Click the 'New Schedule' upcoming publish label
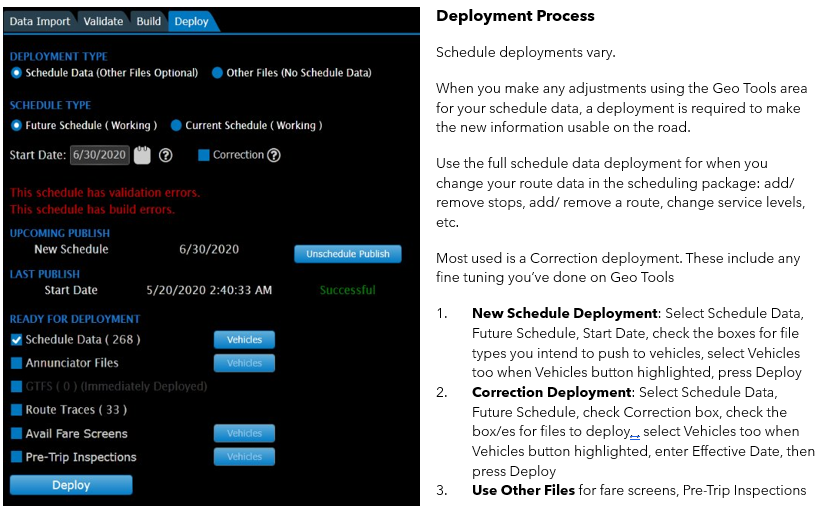 click(x=71, y=249)
